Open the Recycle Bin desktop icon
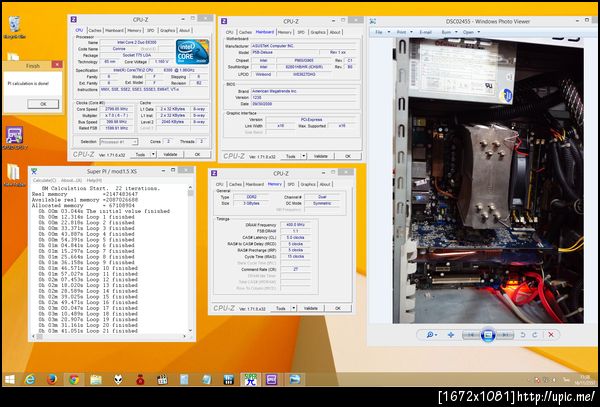The image size is (600, 407). (14, 27)
